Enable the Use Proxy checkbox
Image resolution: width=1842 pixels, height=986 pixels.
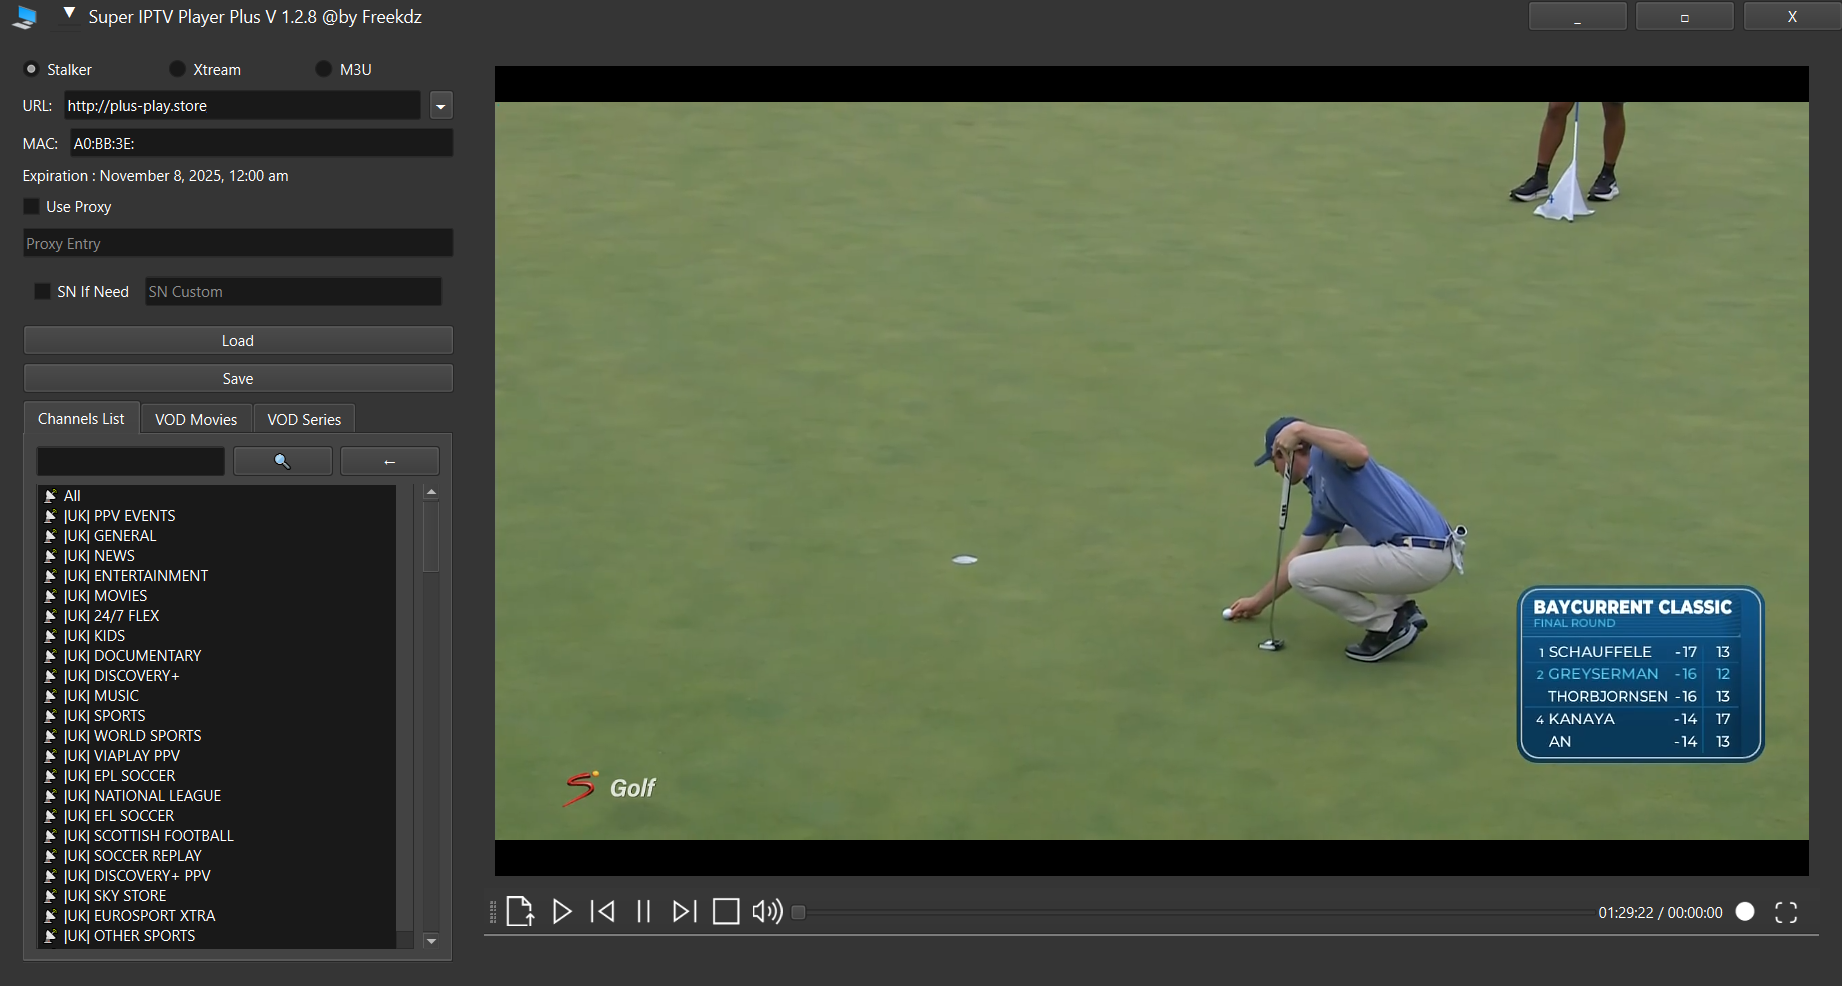pyautogui.click(x=32, y=206)
